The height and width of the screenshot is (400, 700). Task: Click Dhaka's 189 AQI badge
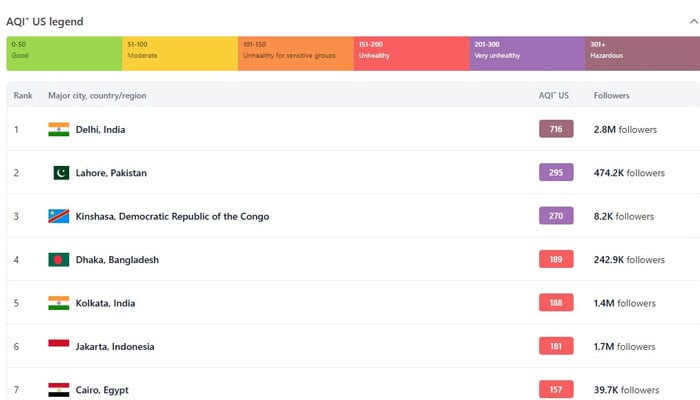click(x=556, y=260)
